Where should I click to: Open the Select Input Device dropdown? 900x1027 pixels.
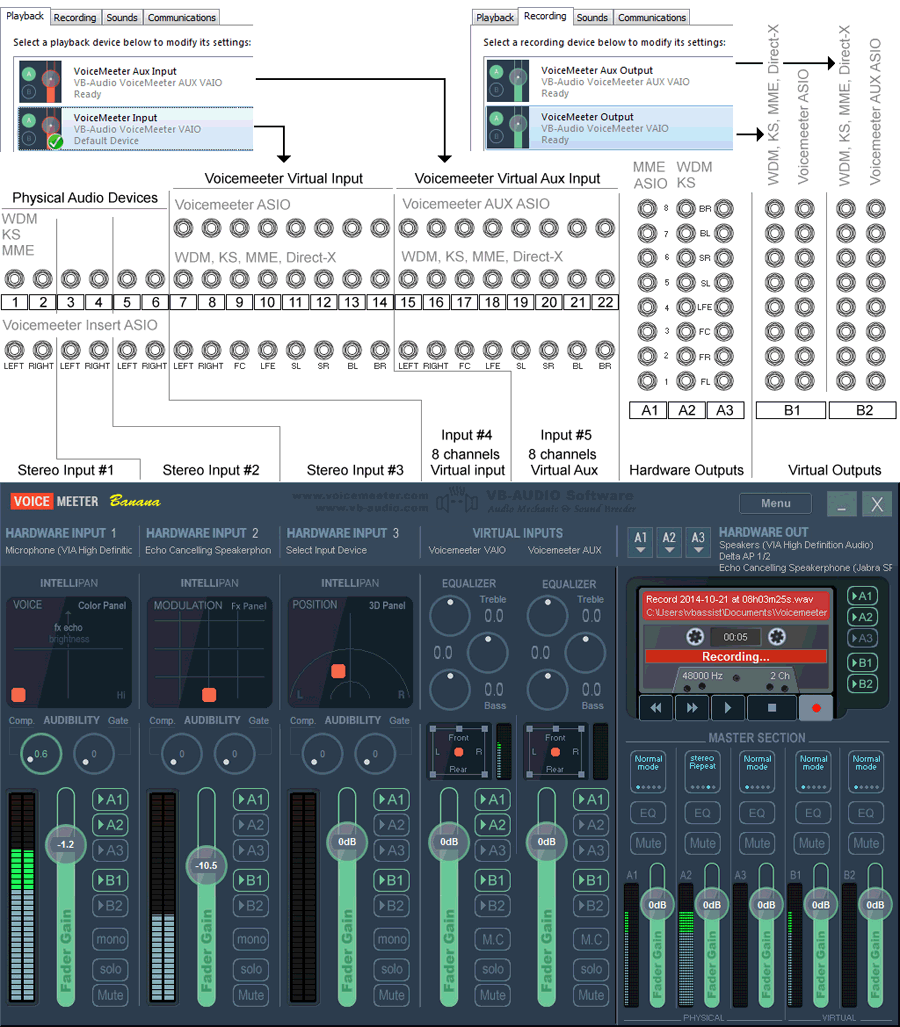point(326,550)
